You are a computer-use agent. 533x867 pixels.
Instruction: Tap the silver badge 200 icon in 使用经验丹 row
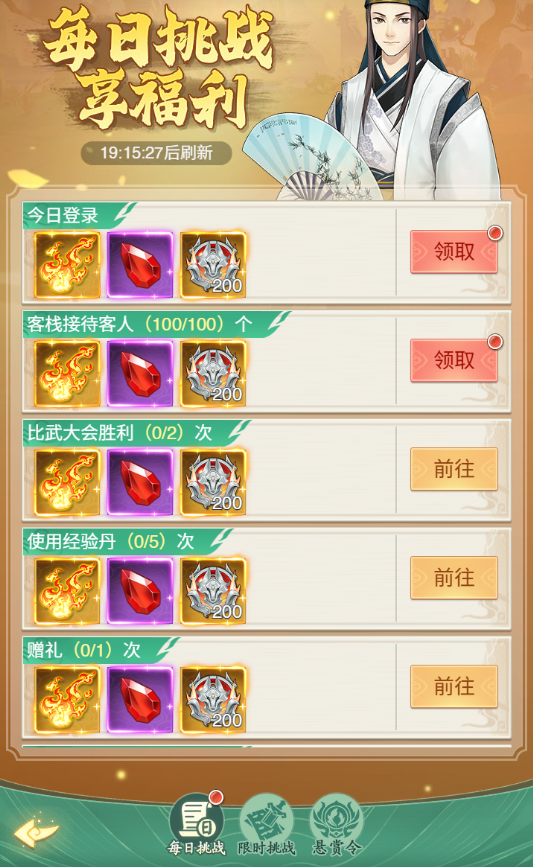tap(213, 591)
